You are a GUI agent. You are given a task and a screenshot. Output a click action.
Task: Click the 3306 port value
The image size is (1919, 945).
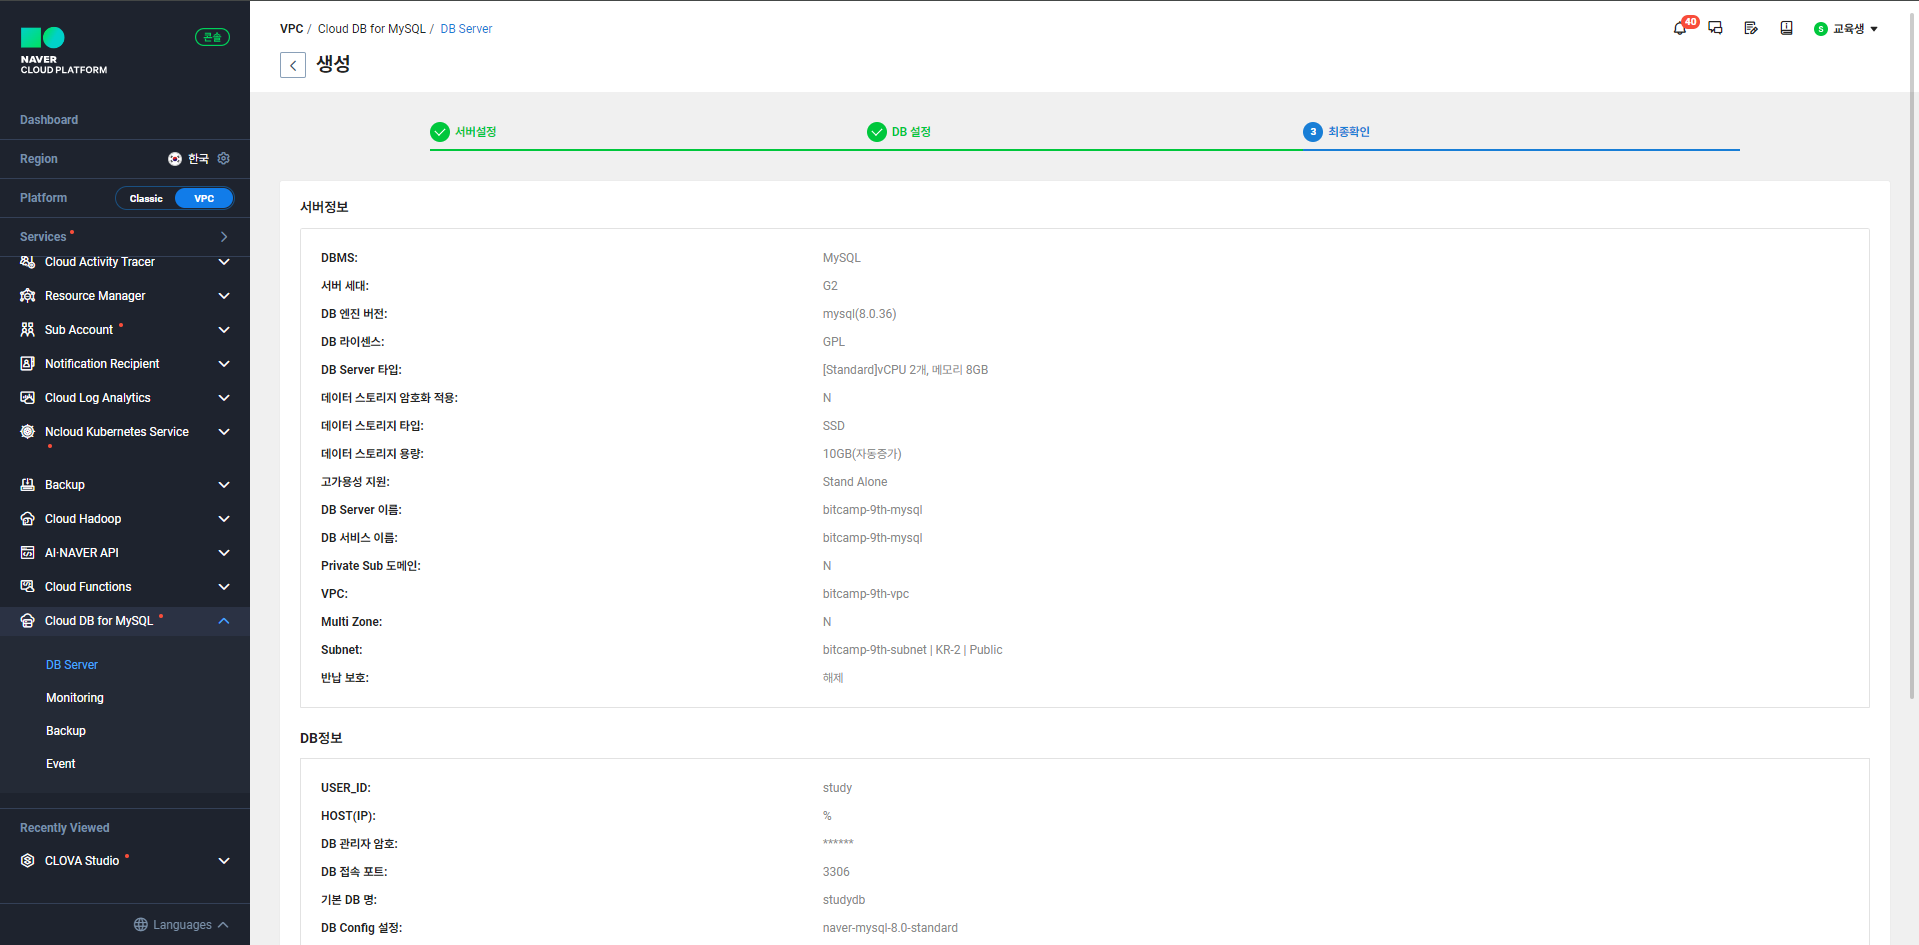click(x=836, y=872)
